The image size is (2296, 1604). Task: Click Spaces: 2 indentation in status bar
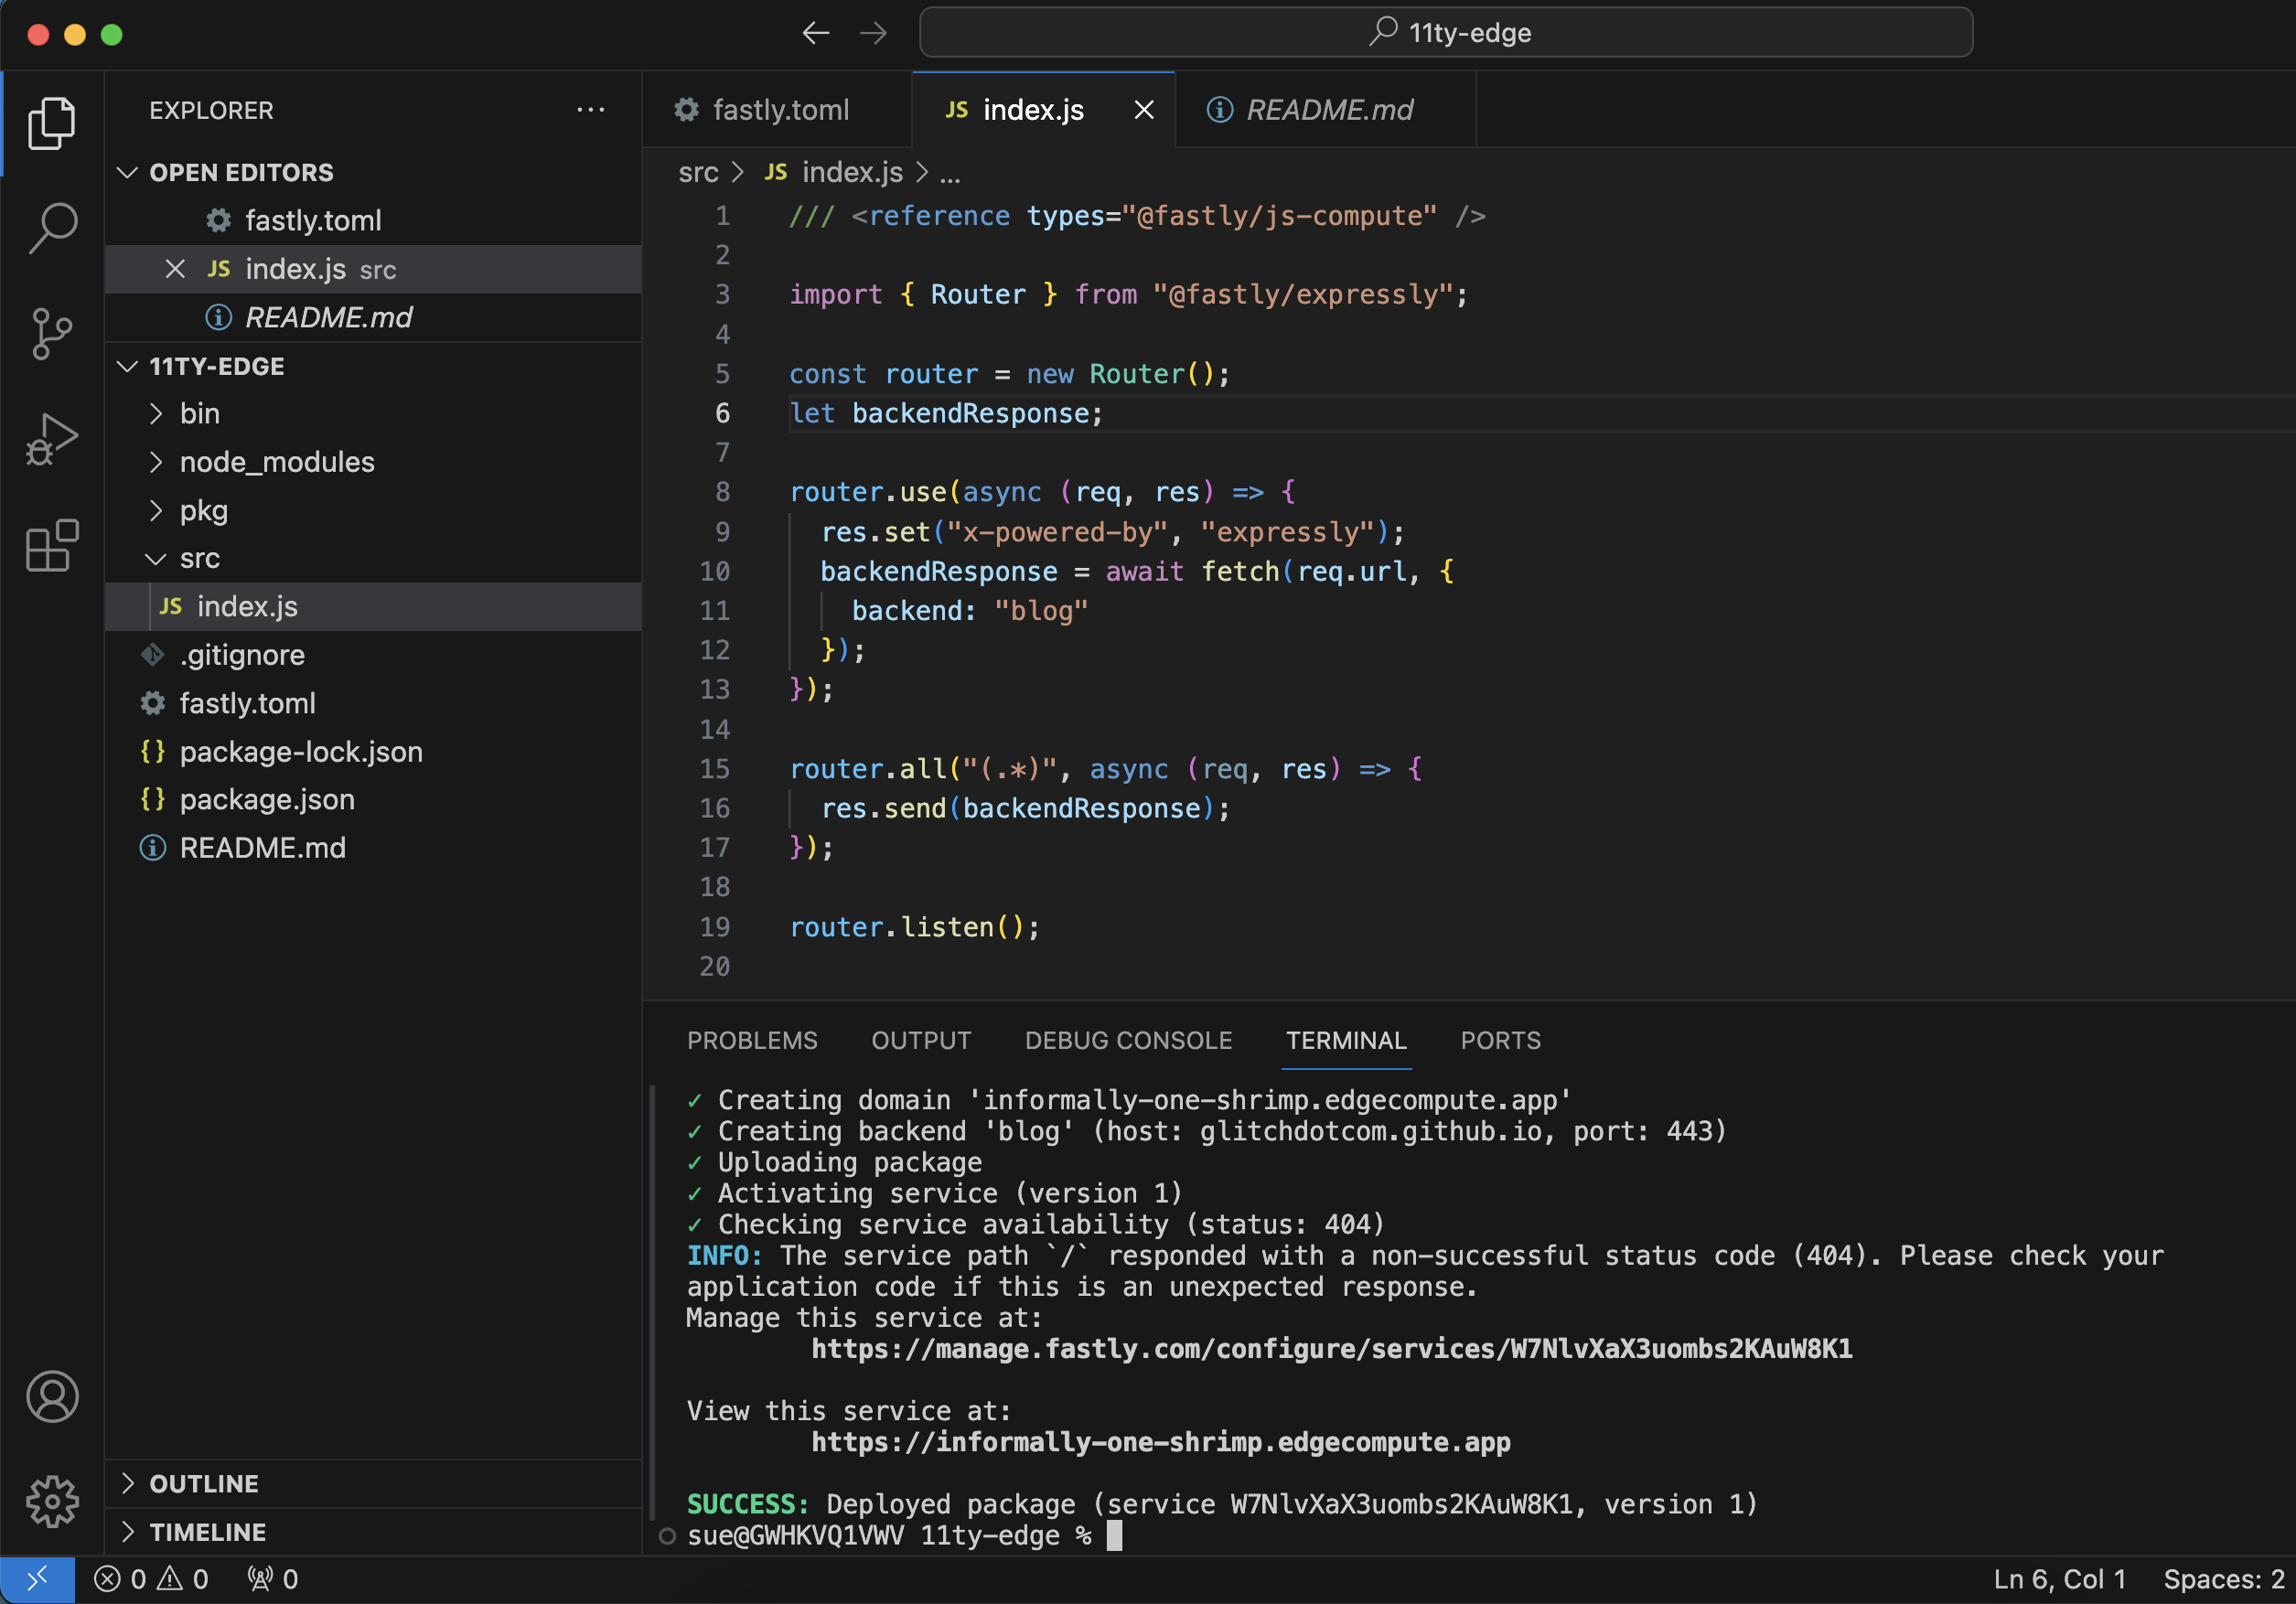2223,1579
